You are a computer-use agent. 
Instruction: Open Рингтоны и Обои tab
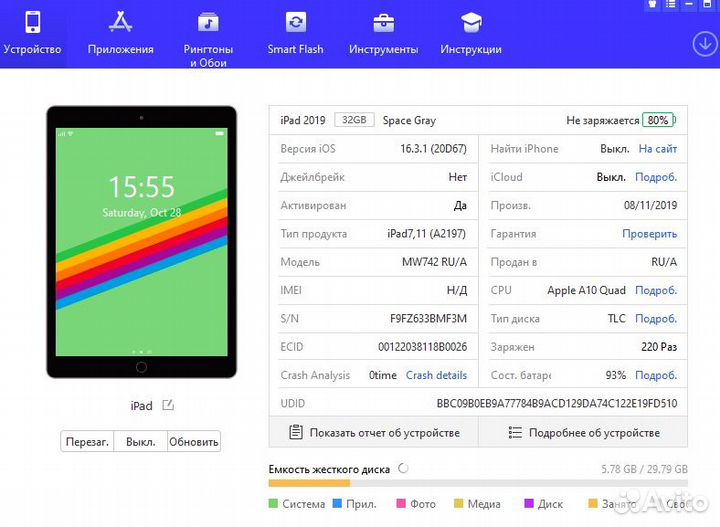click(x=208, y=40)
